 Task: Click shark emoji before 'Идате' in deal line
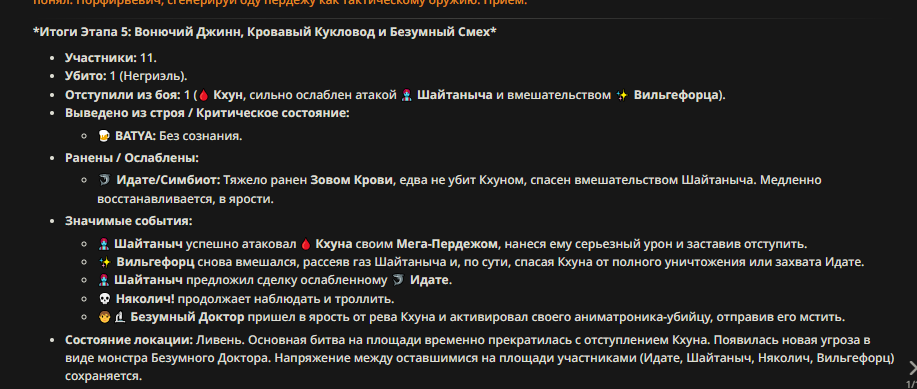click(398, 280)
